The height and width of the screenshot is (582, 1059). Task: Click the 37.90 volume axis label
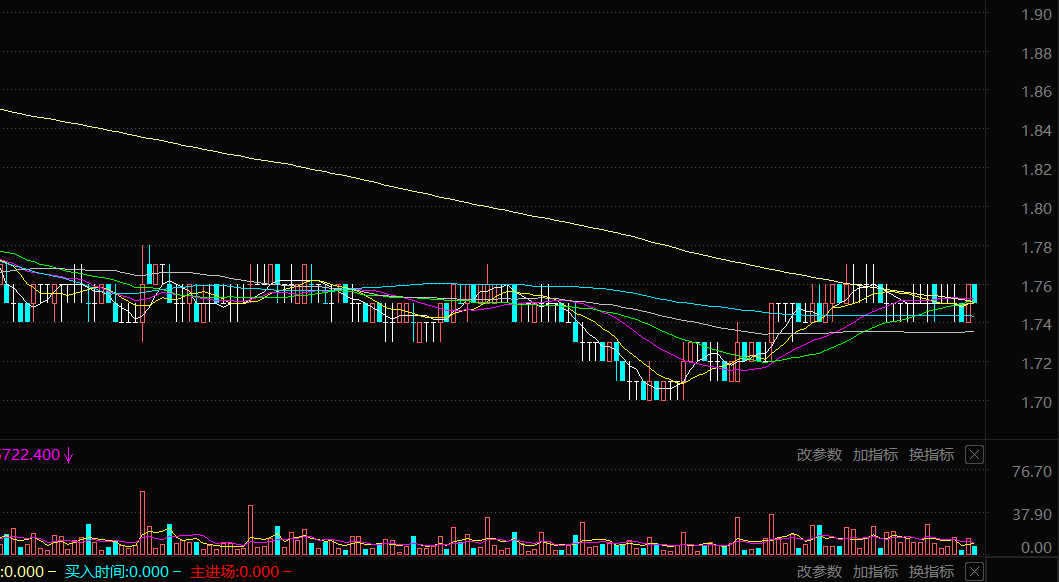tap(1031, 514)
